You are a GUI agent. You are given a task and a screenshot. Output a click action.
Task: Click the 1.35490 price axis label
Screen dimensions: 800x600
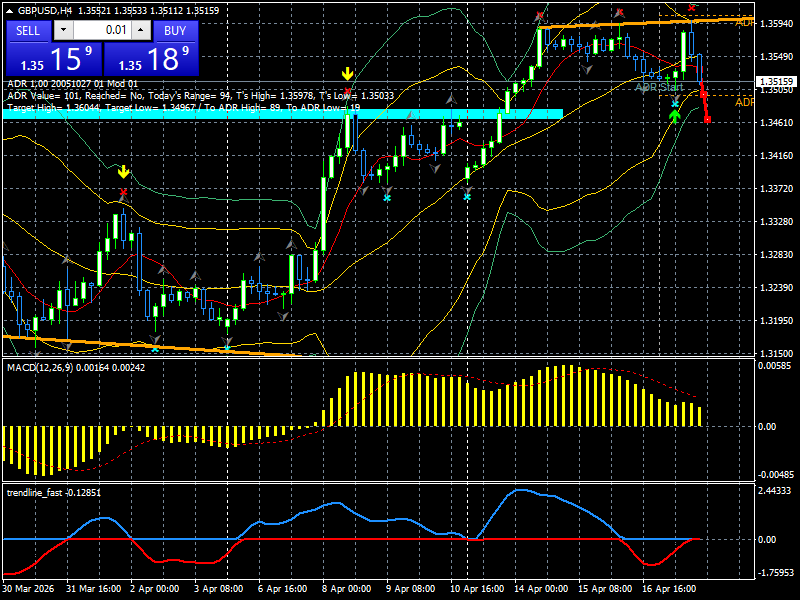[777, 57]
